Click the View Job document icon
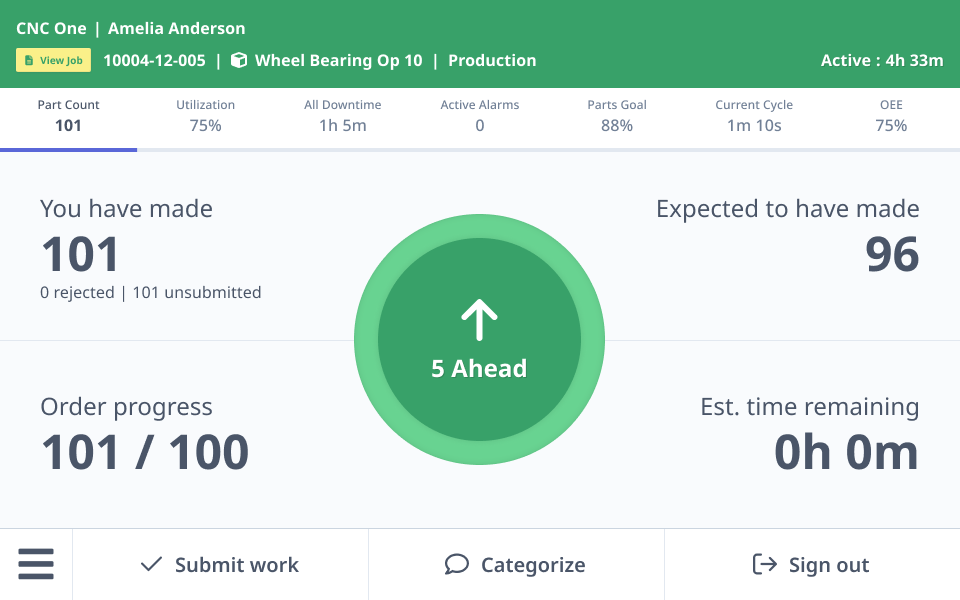This screenshot has width=960, height=600. point(29,61)
